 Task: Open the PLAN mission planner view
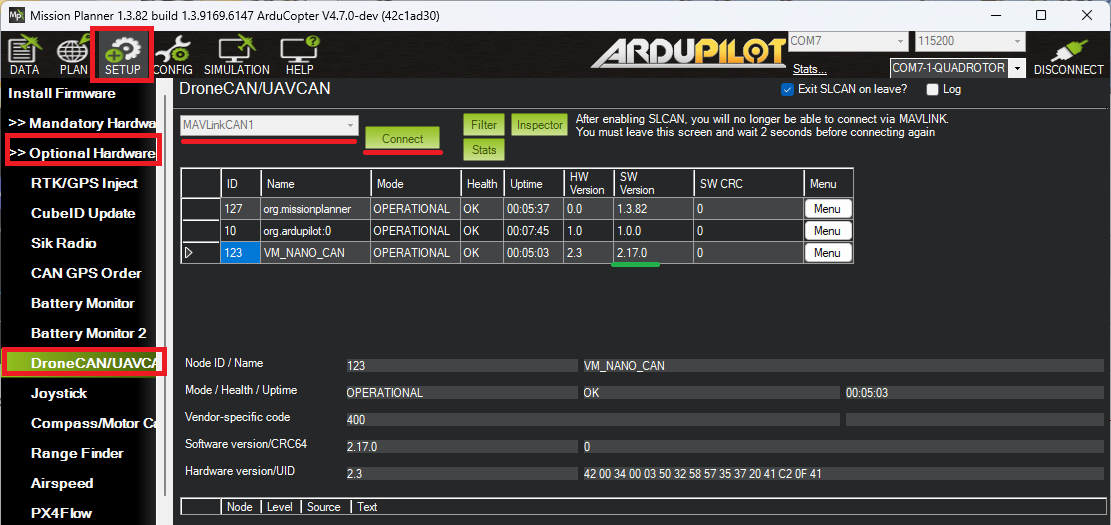click(x=73, y=56)
